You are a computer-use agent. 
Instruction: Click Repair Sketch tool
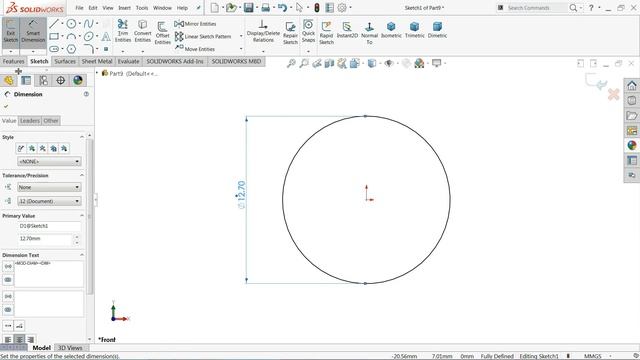point(290,33)
